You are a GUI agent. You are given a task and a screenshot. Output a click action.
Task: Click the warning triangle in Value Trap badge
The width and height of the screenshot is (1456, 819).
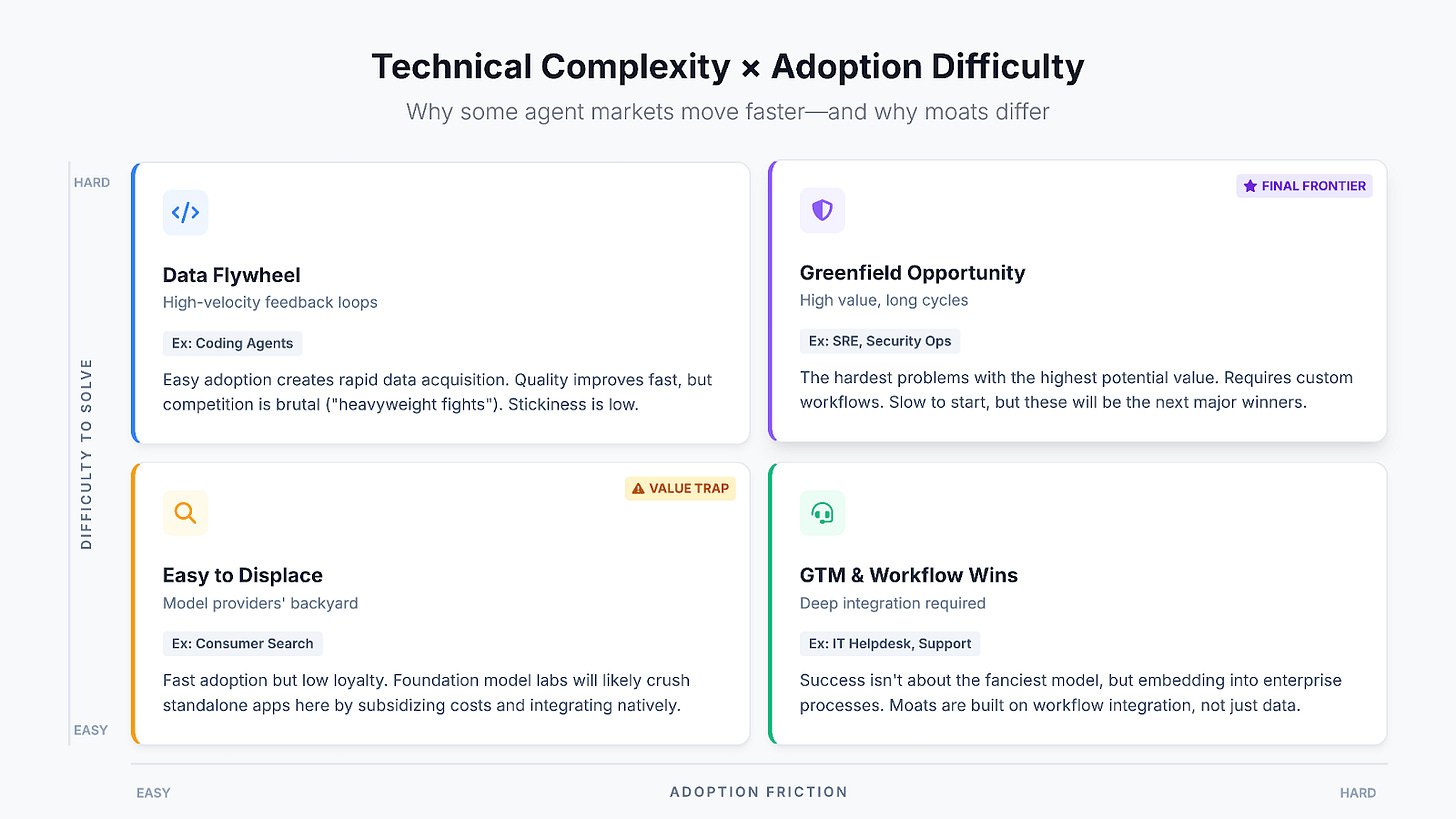[638, 488]
